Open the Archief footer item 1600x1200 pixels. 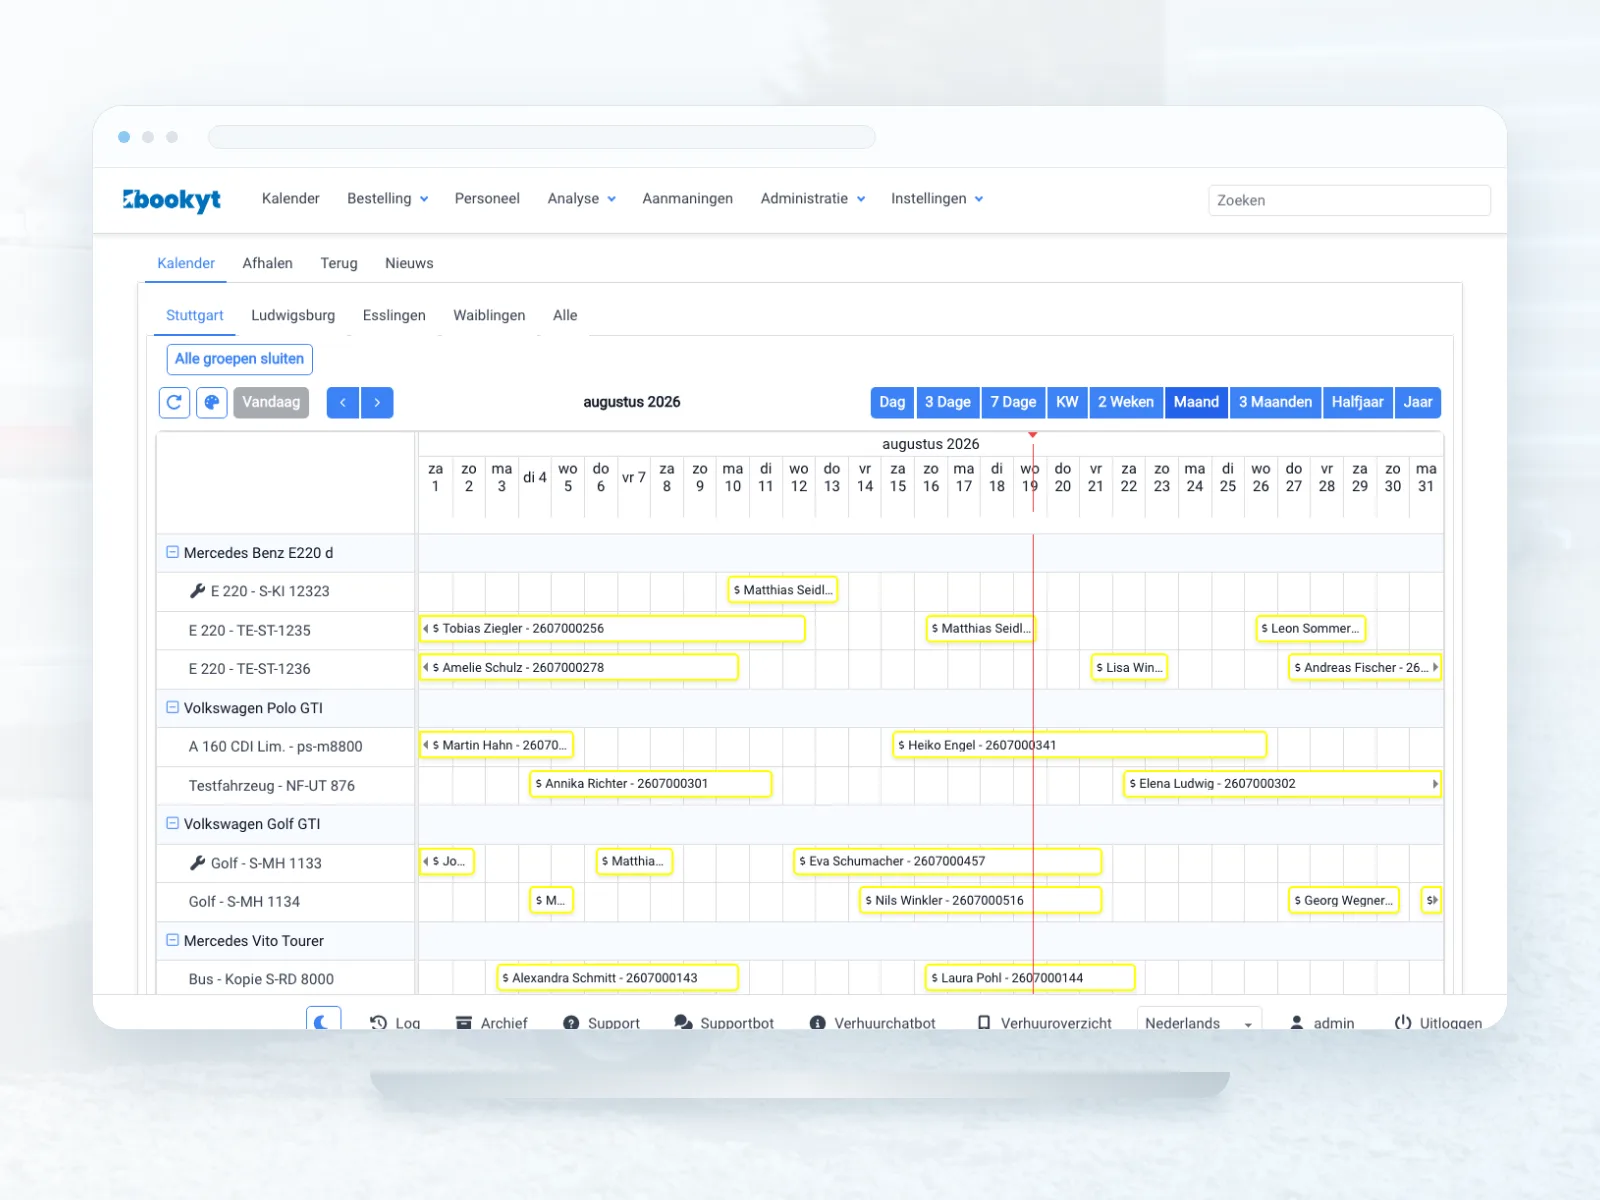coord(491,1023)
